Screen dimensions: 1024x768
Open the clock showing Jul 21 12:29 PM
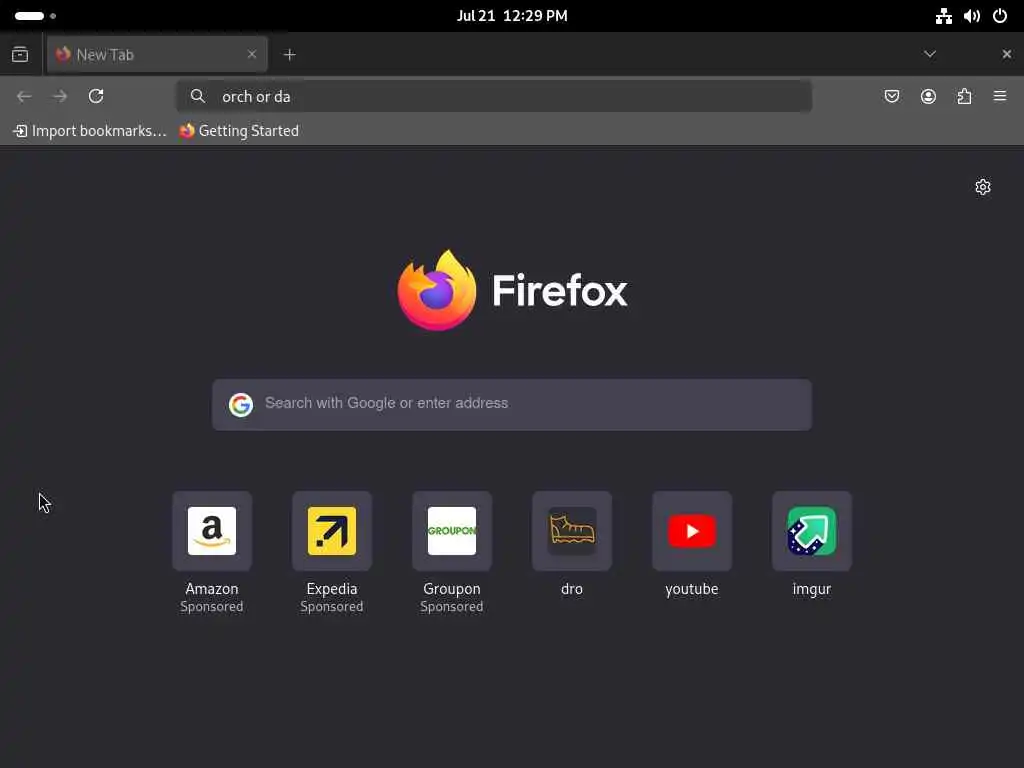[x=512, y=16]
